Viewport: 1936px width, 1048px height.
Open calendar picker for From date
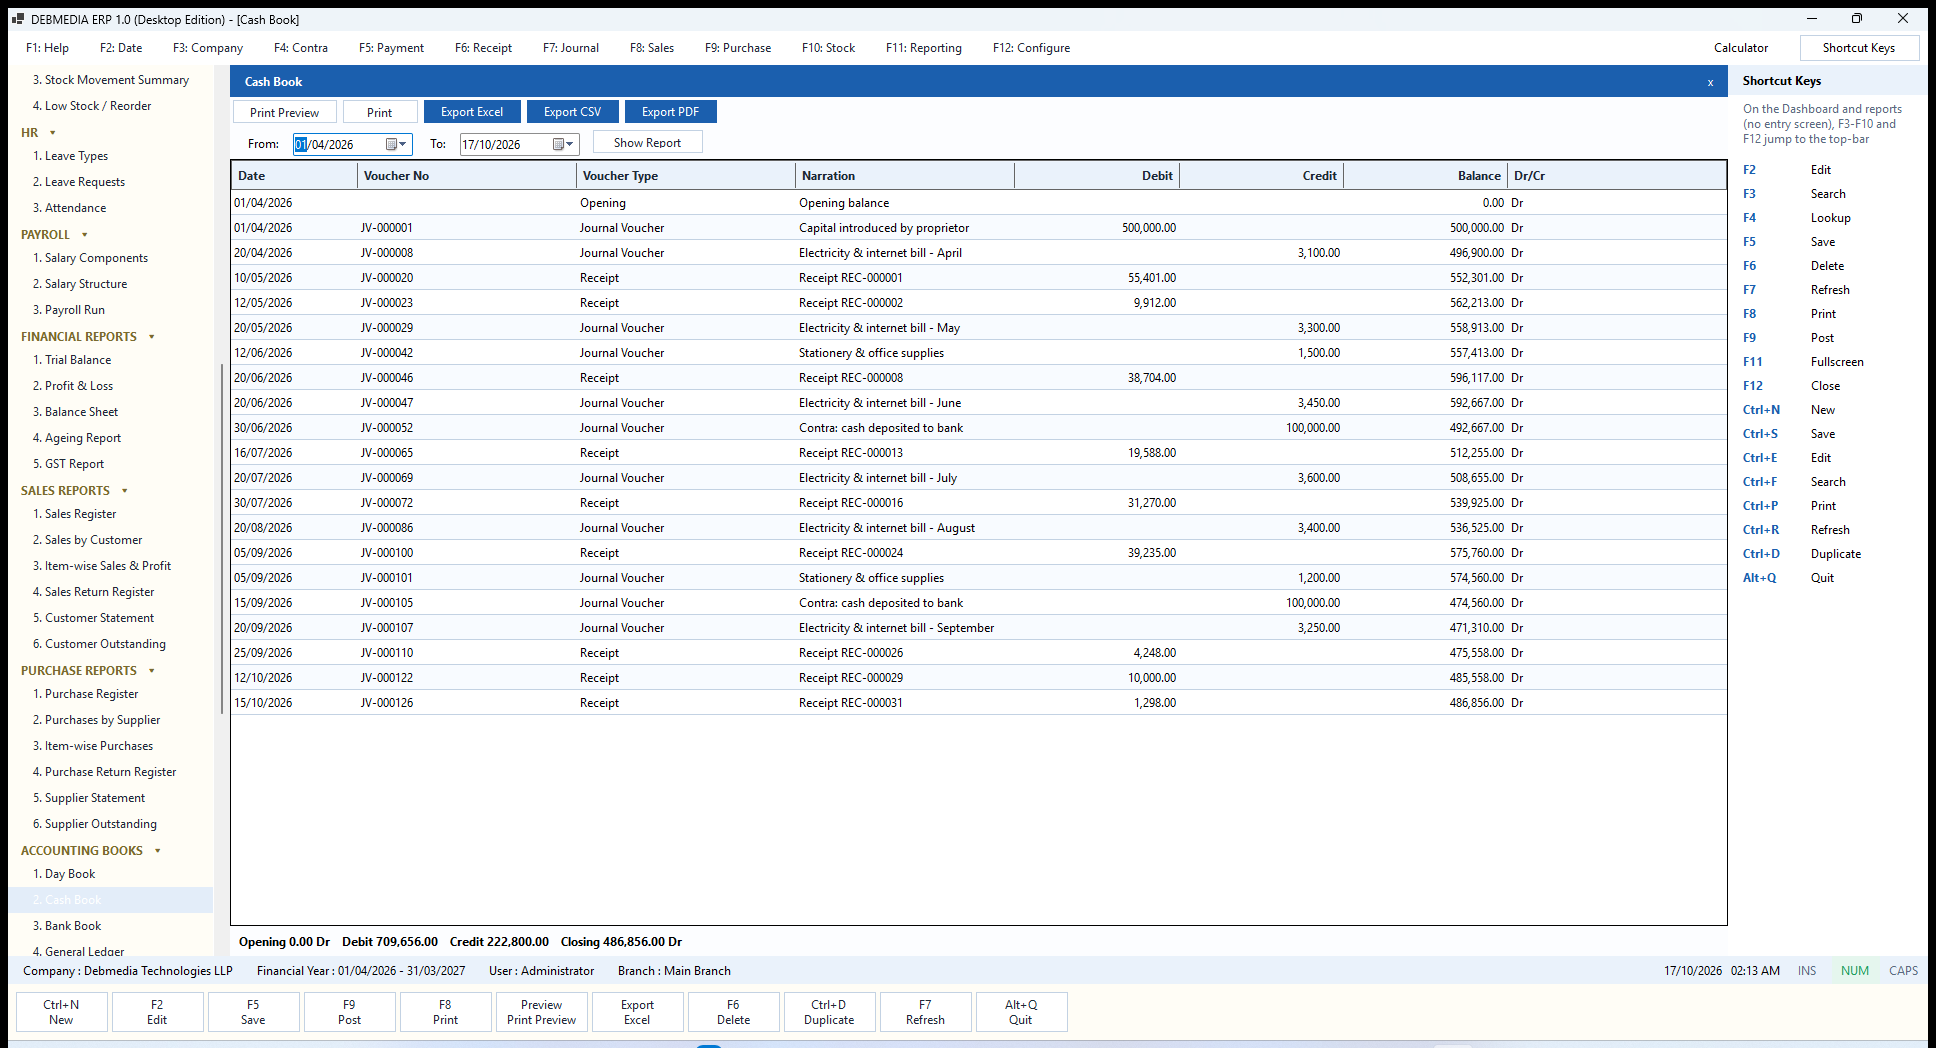click(391, 144)
